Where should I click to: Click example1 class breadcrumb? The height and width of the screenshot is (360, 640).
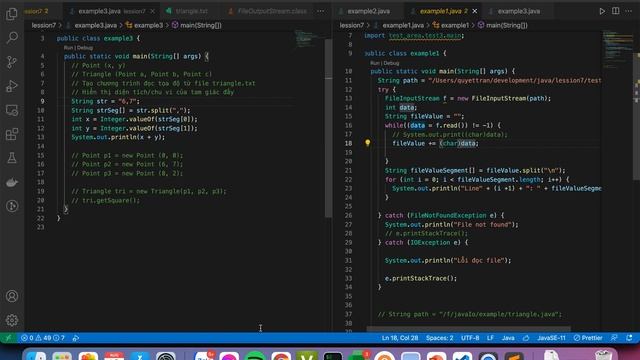coord(454,25)
